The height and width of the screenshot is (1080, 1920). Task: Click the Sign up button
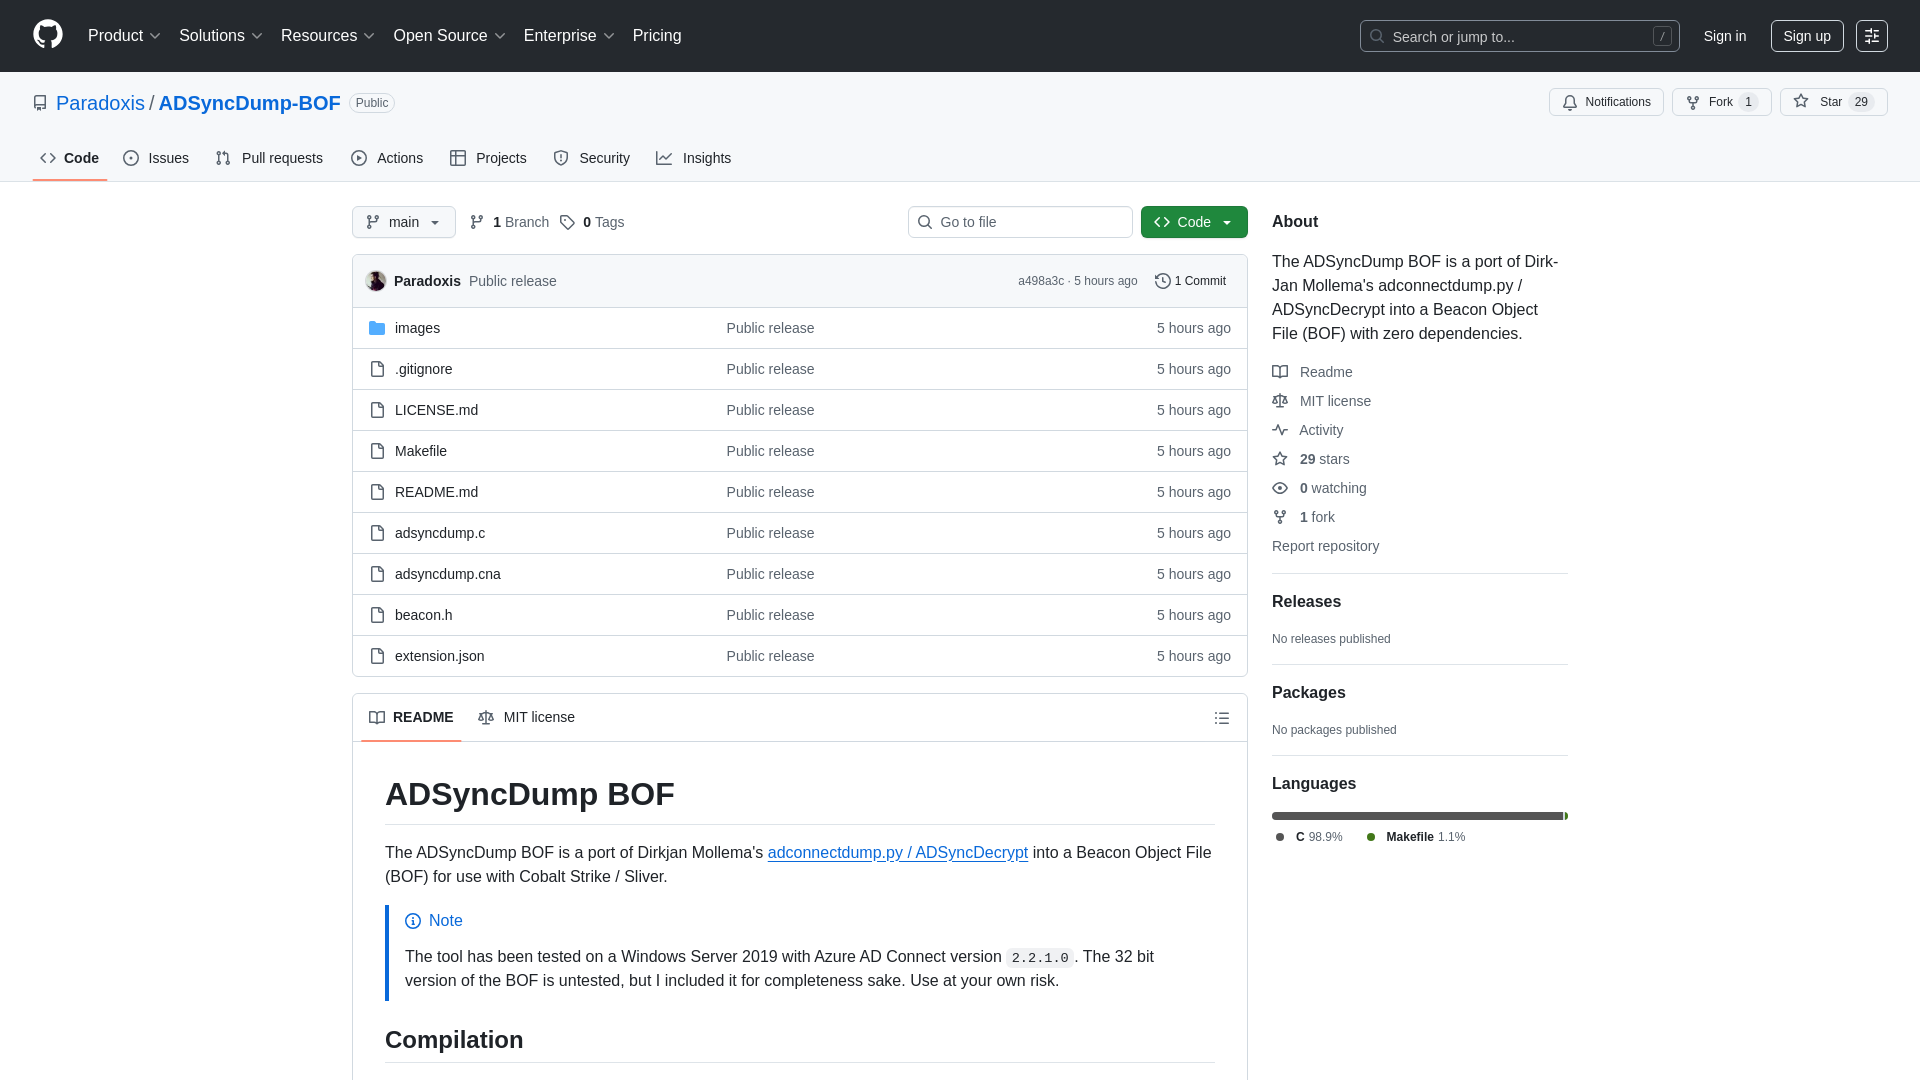pyautogui.click(x=1807, y=36)
